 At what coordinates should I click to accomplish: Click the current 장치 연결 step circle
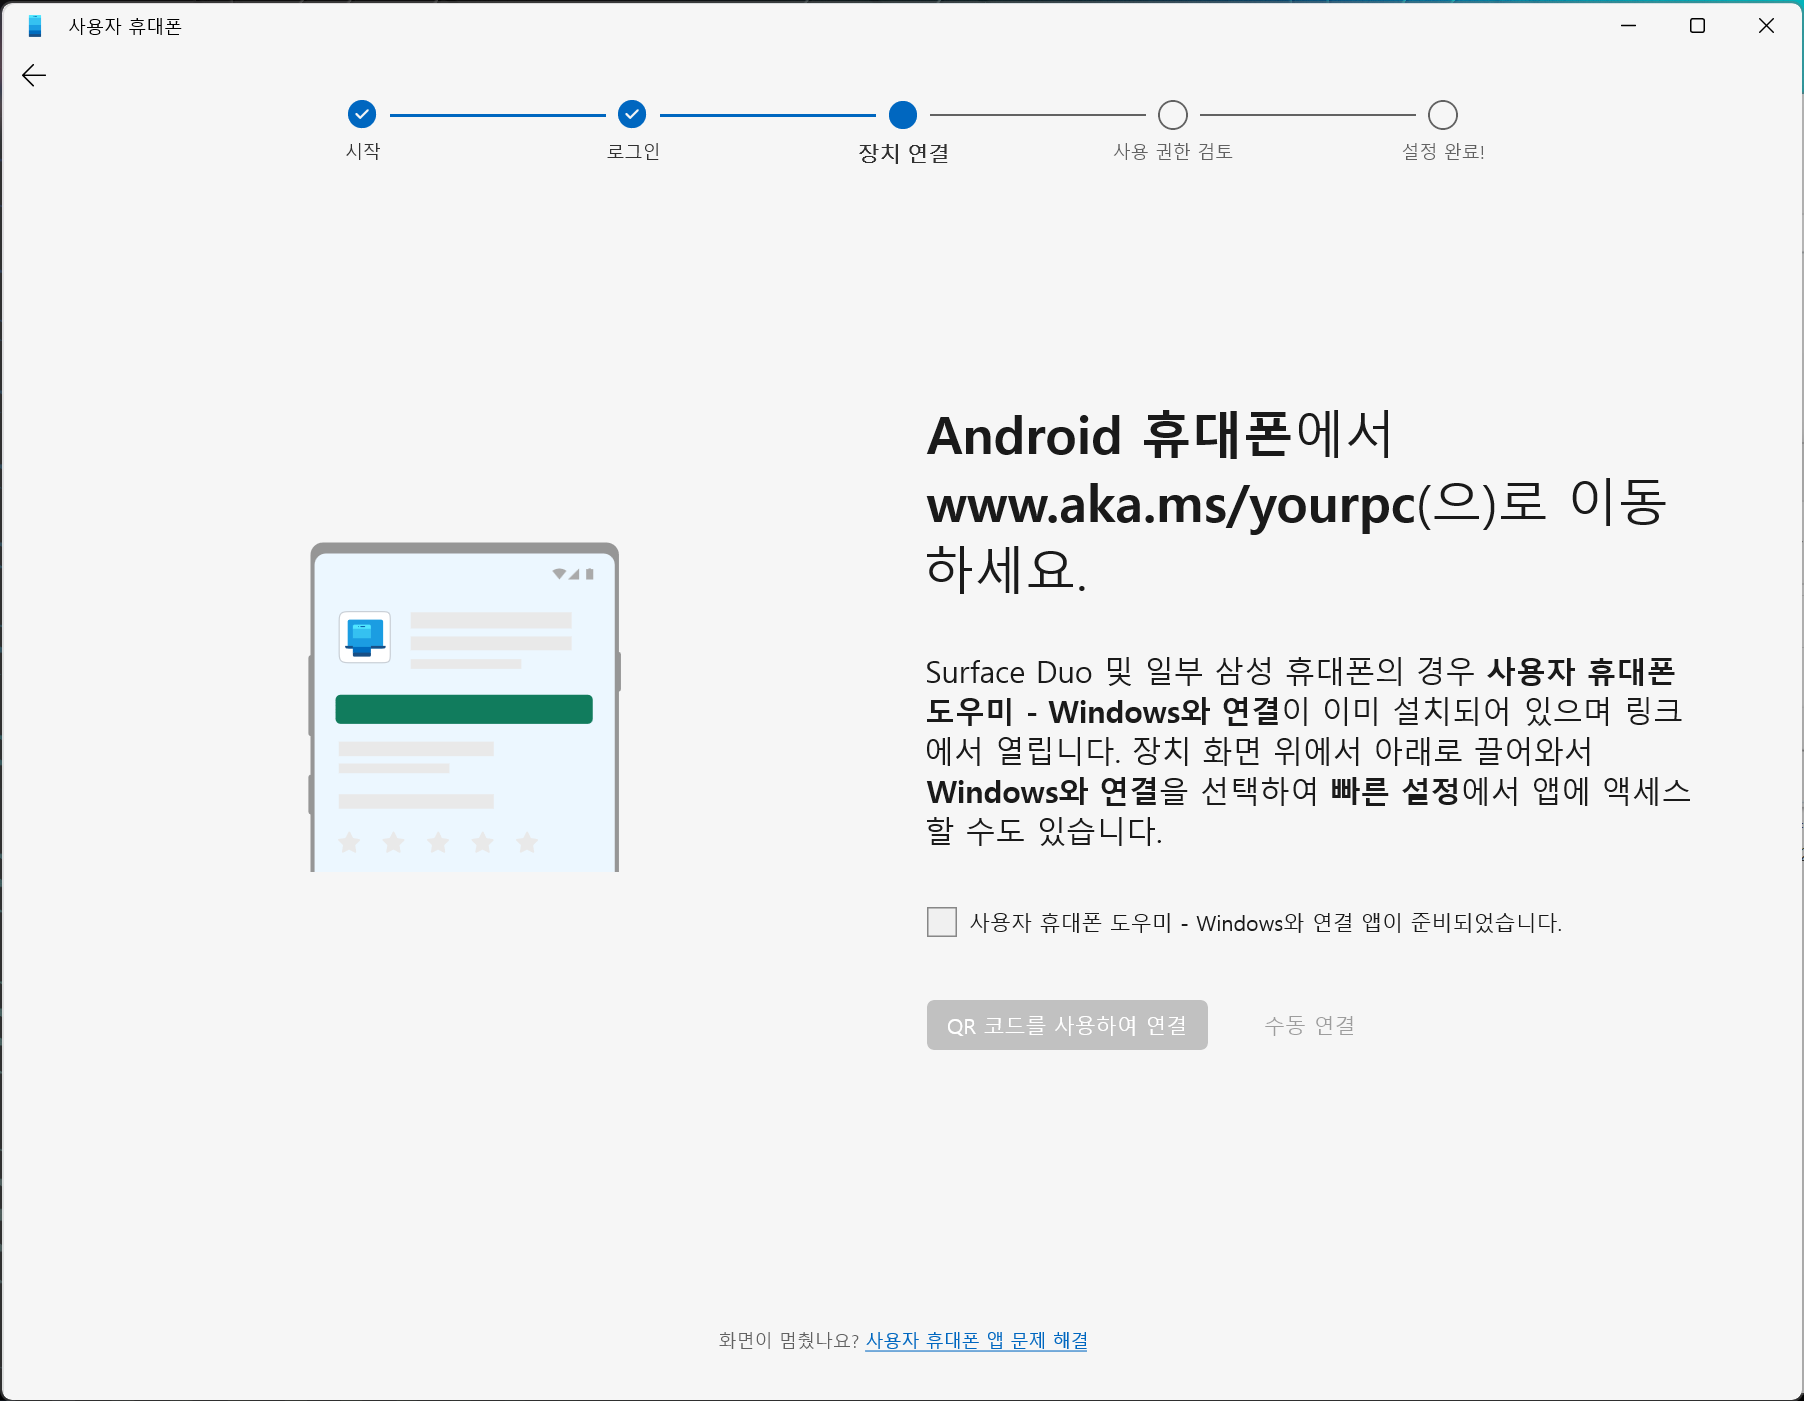(x=903, y=115)
